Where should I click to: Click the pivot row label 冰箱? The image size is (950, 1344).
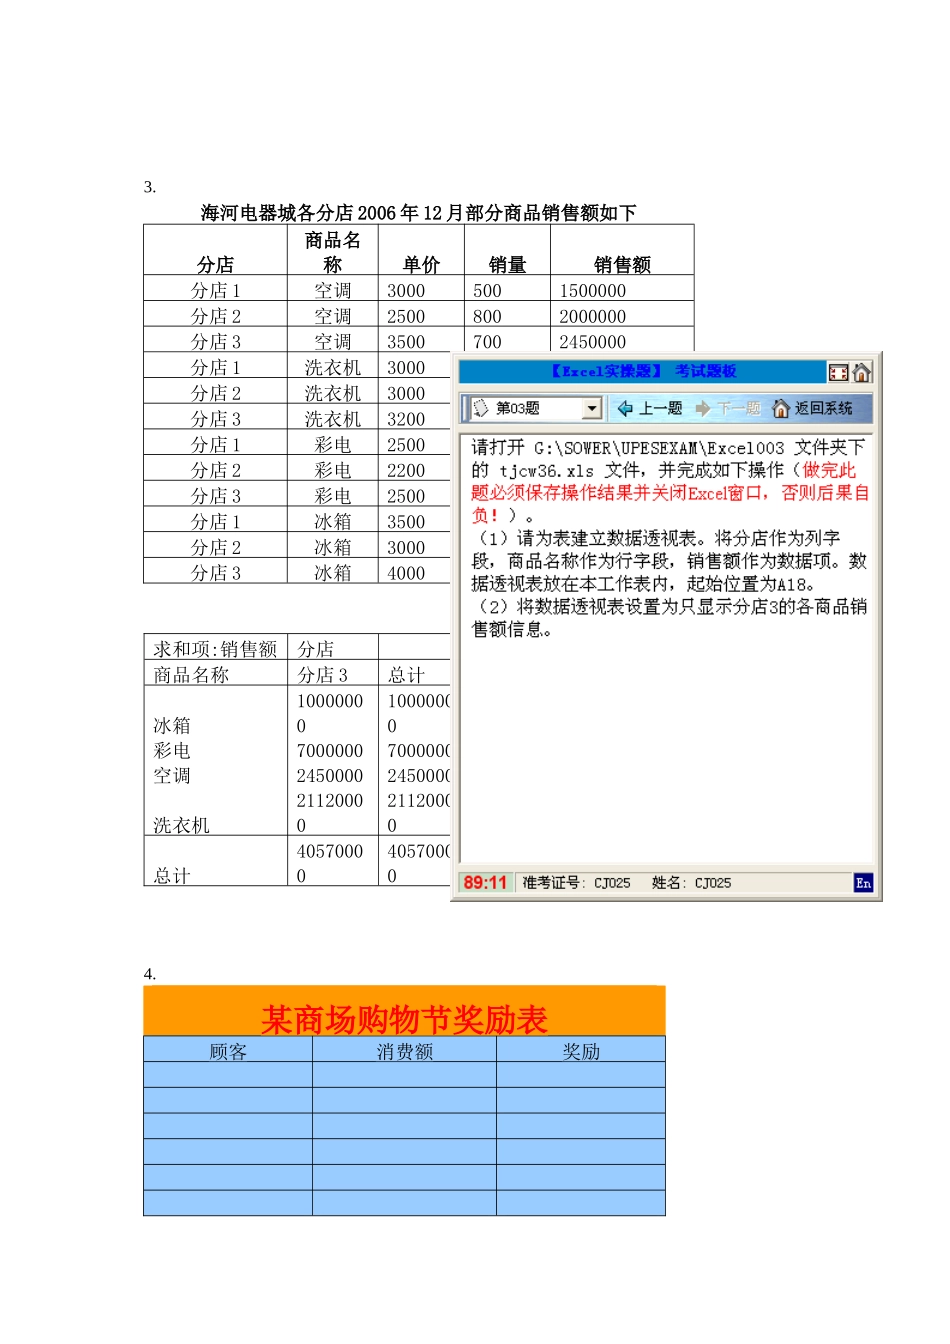(172, 725)
